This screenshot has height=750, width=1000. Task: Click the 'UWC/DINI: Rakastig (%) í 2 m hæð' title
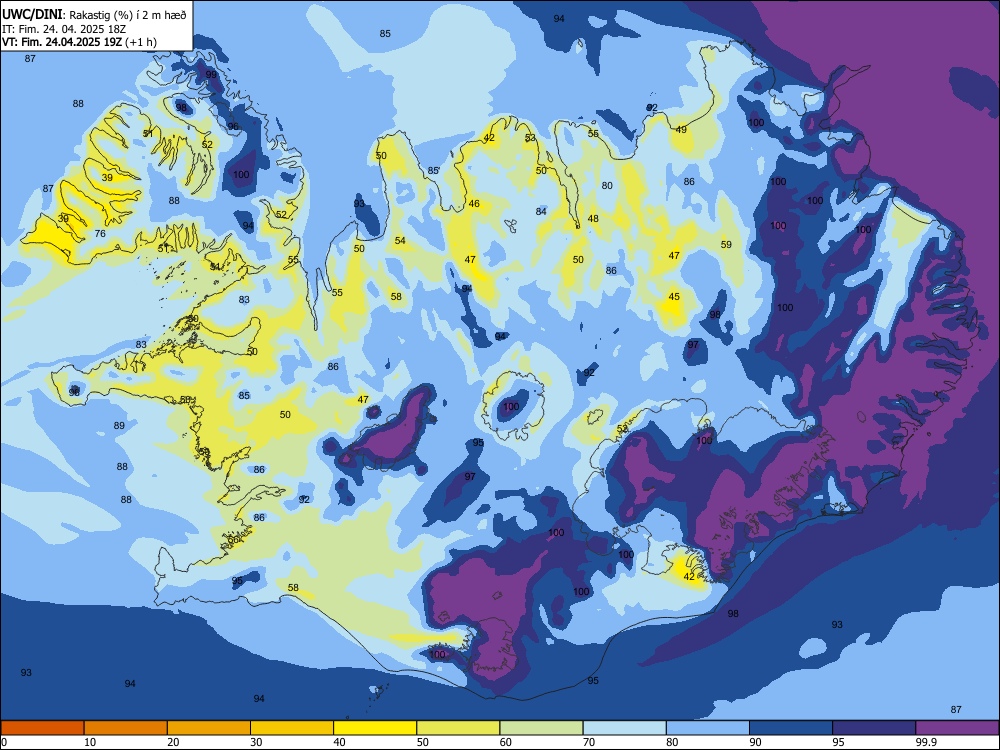[94, 15]
